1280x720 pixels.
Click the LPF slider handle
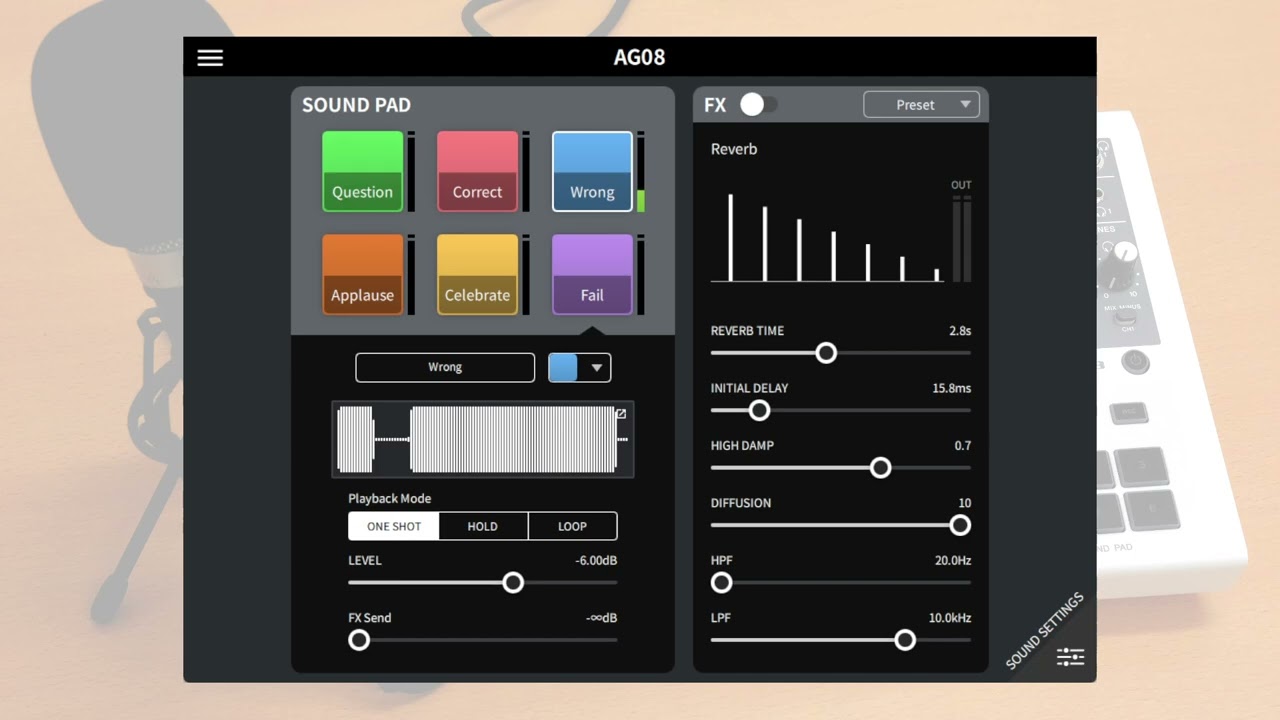(x=905, y=640)
